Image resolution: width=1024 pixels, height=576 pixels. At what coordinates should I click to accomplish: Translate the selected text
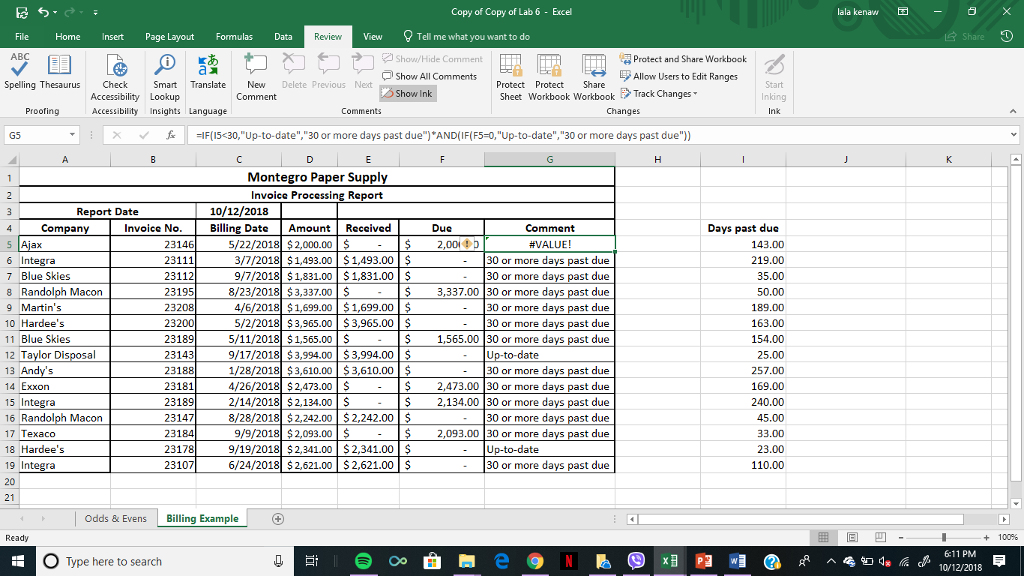click(210, 74)
